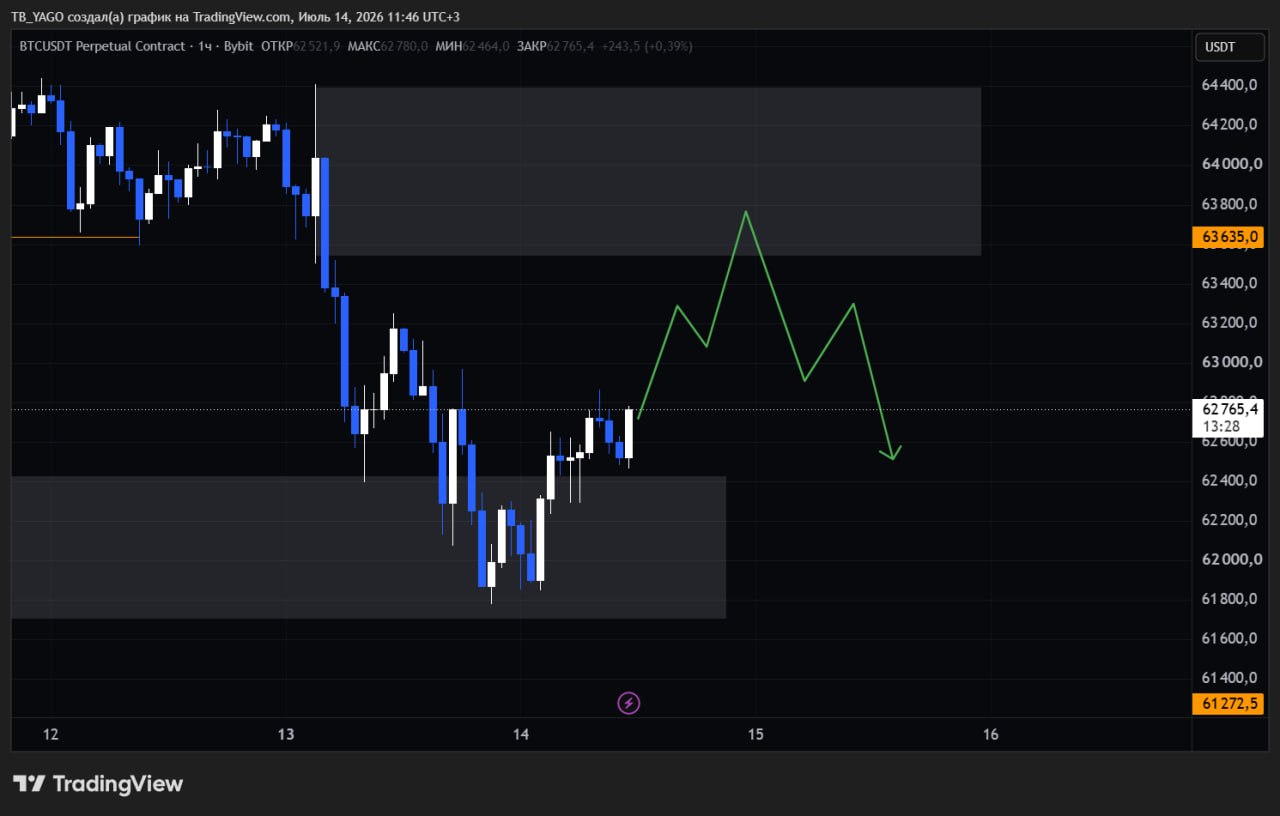The height and width of the screenshot is (816, 1280).
Task: Click the 63400,0 price axis label
Action: pos(1230,283)
